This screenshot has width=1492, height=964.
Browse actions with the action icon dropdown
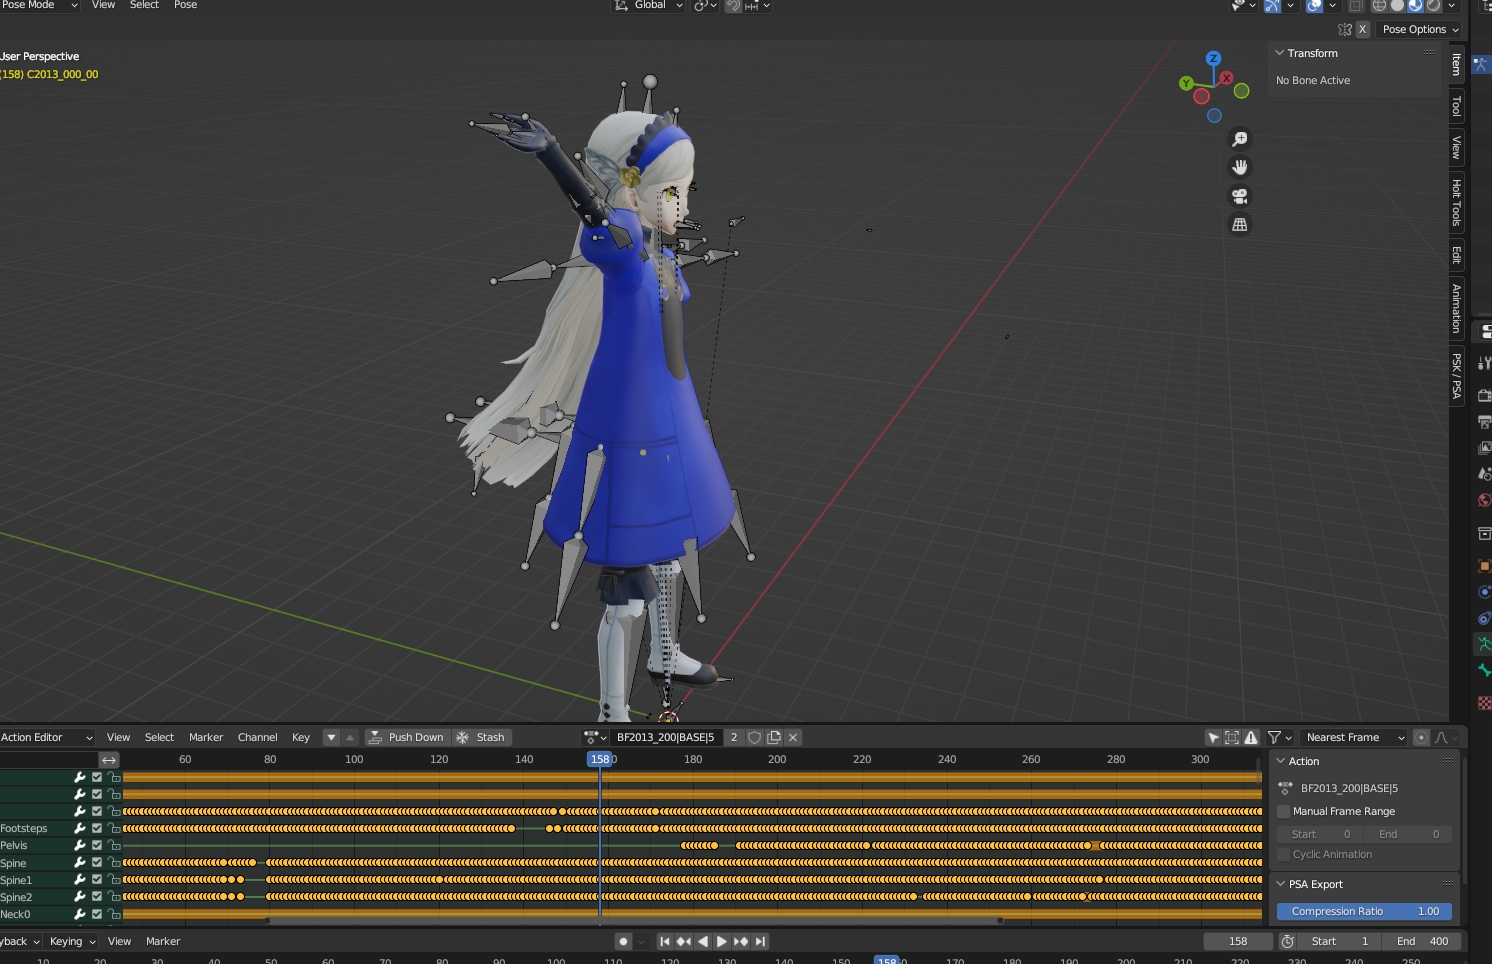596,737
